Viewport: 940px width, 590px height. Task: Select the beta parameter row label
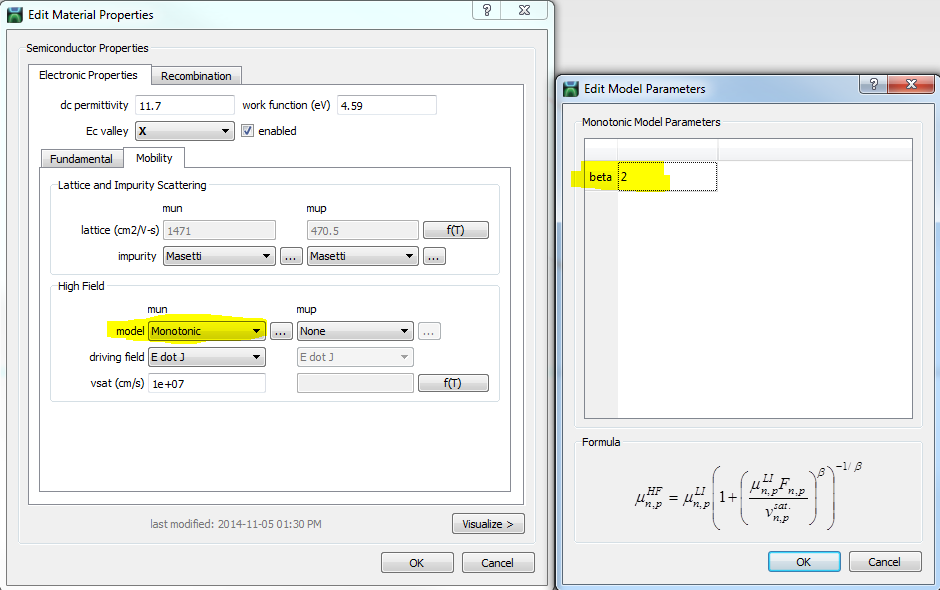(600, 177)
